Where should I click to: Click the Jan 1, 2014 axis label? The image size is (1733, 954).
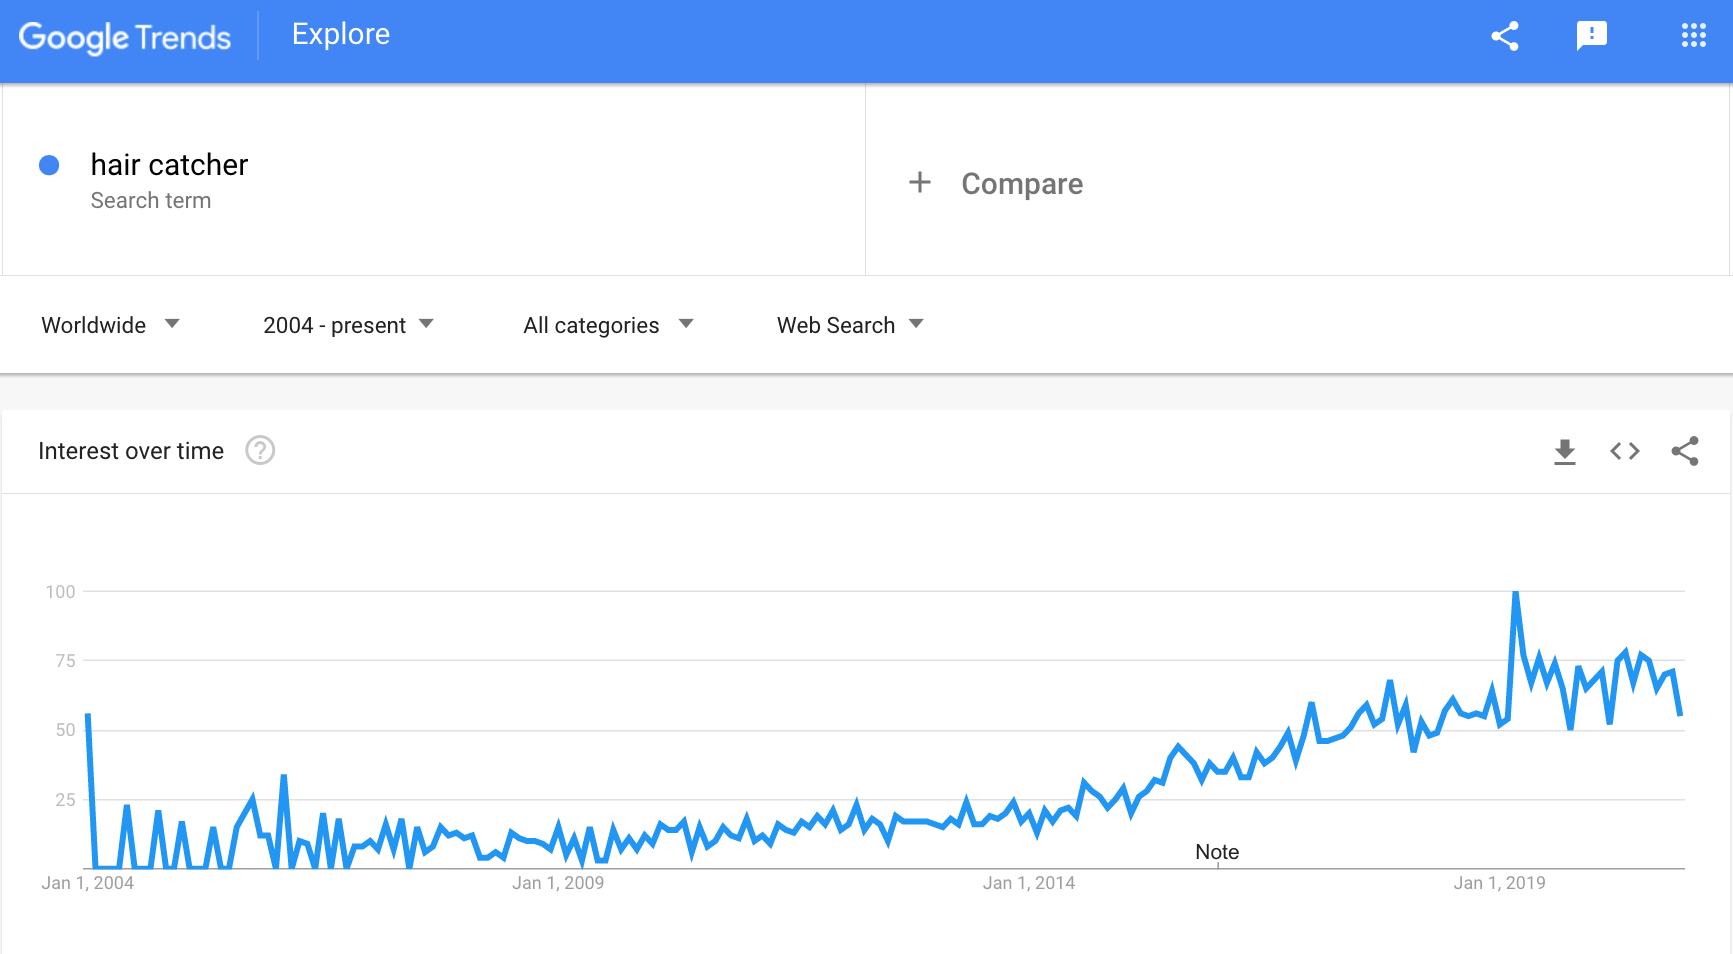1029,883
